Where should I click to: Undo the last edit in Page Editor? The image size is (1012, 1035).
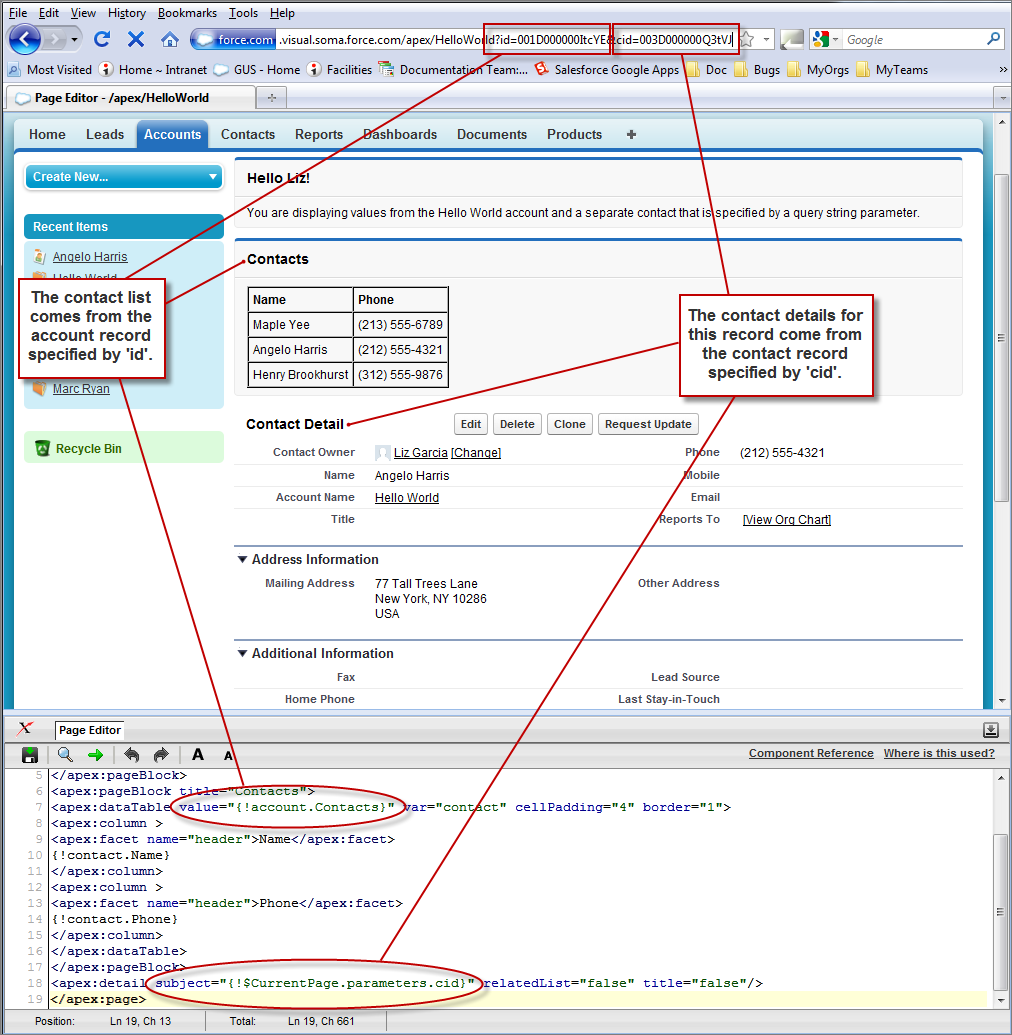tap(131, 755)
